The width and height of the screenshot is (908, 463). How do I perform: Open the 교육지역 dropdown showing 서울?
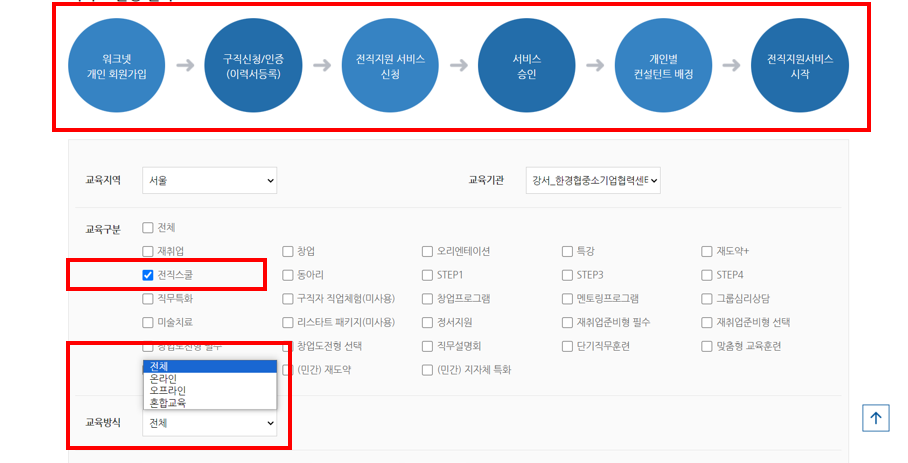click(210, 181)
